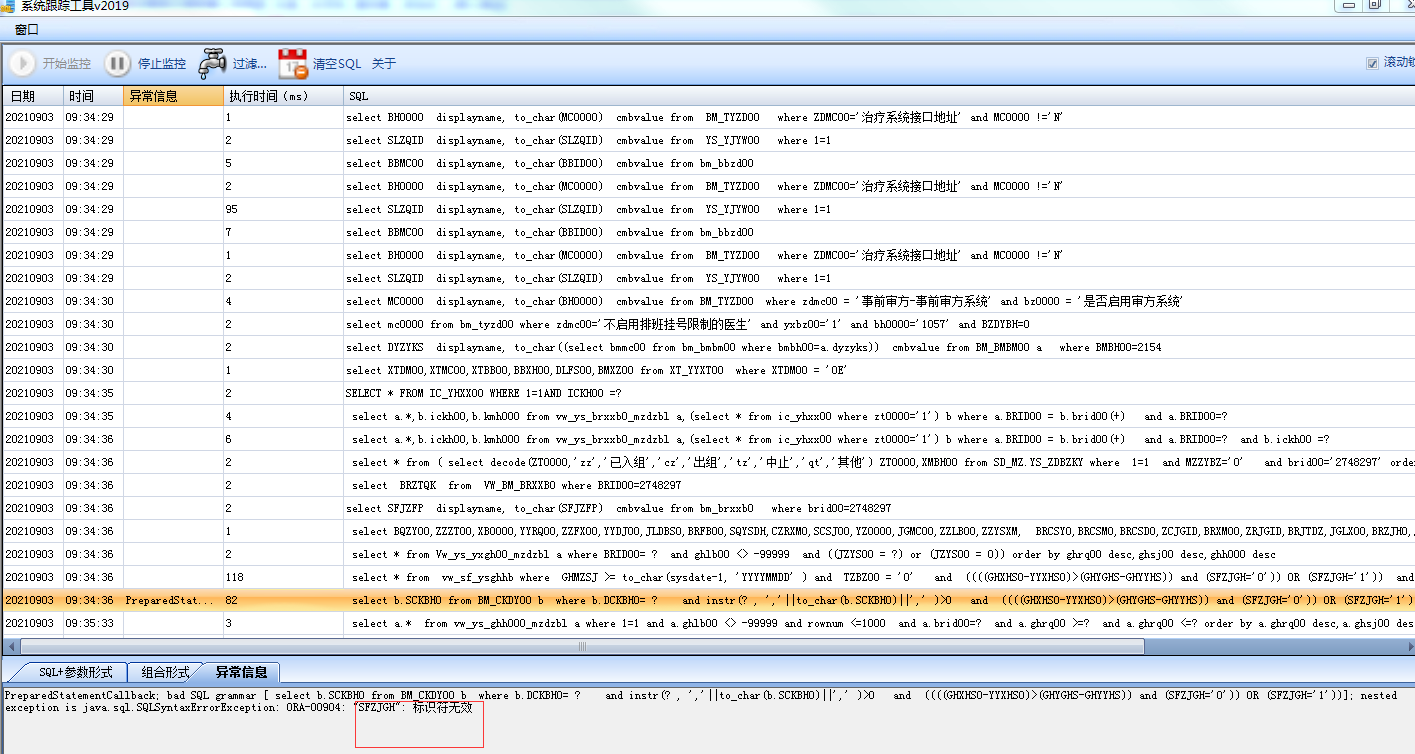Select 'select a.* from vw_ys_ghh000_mzdzbl' row
This screenshot has width=1415, height=754.
(708, 623)
